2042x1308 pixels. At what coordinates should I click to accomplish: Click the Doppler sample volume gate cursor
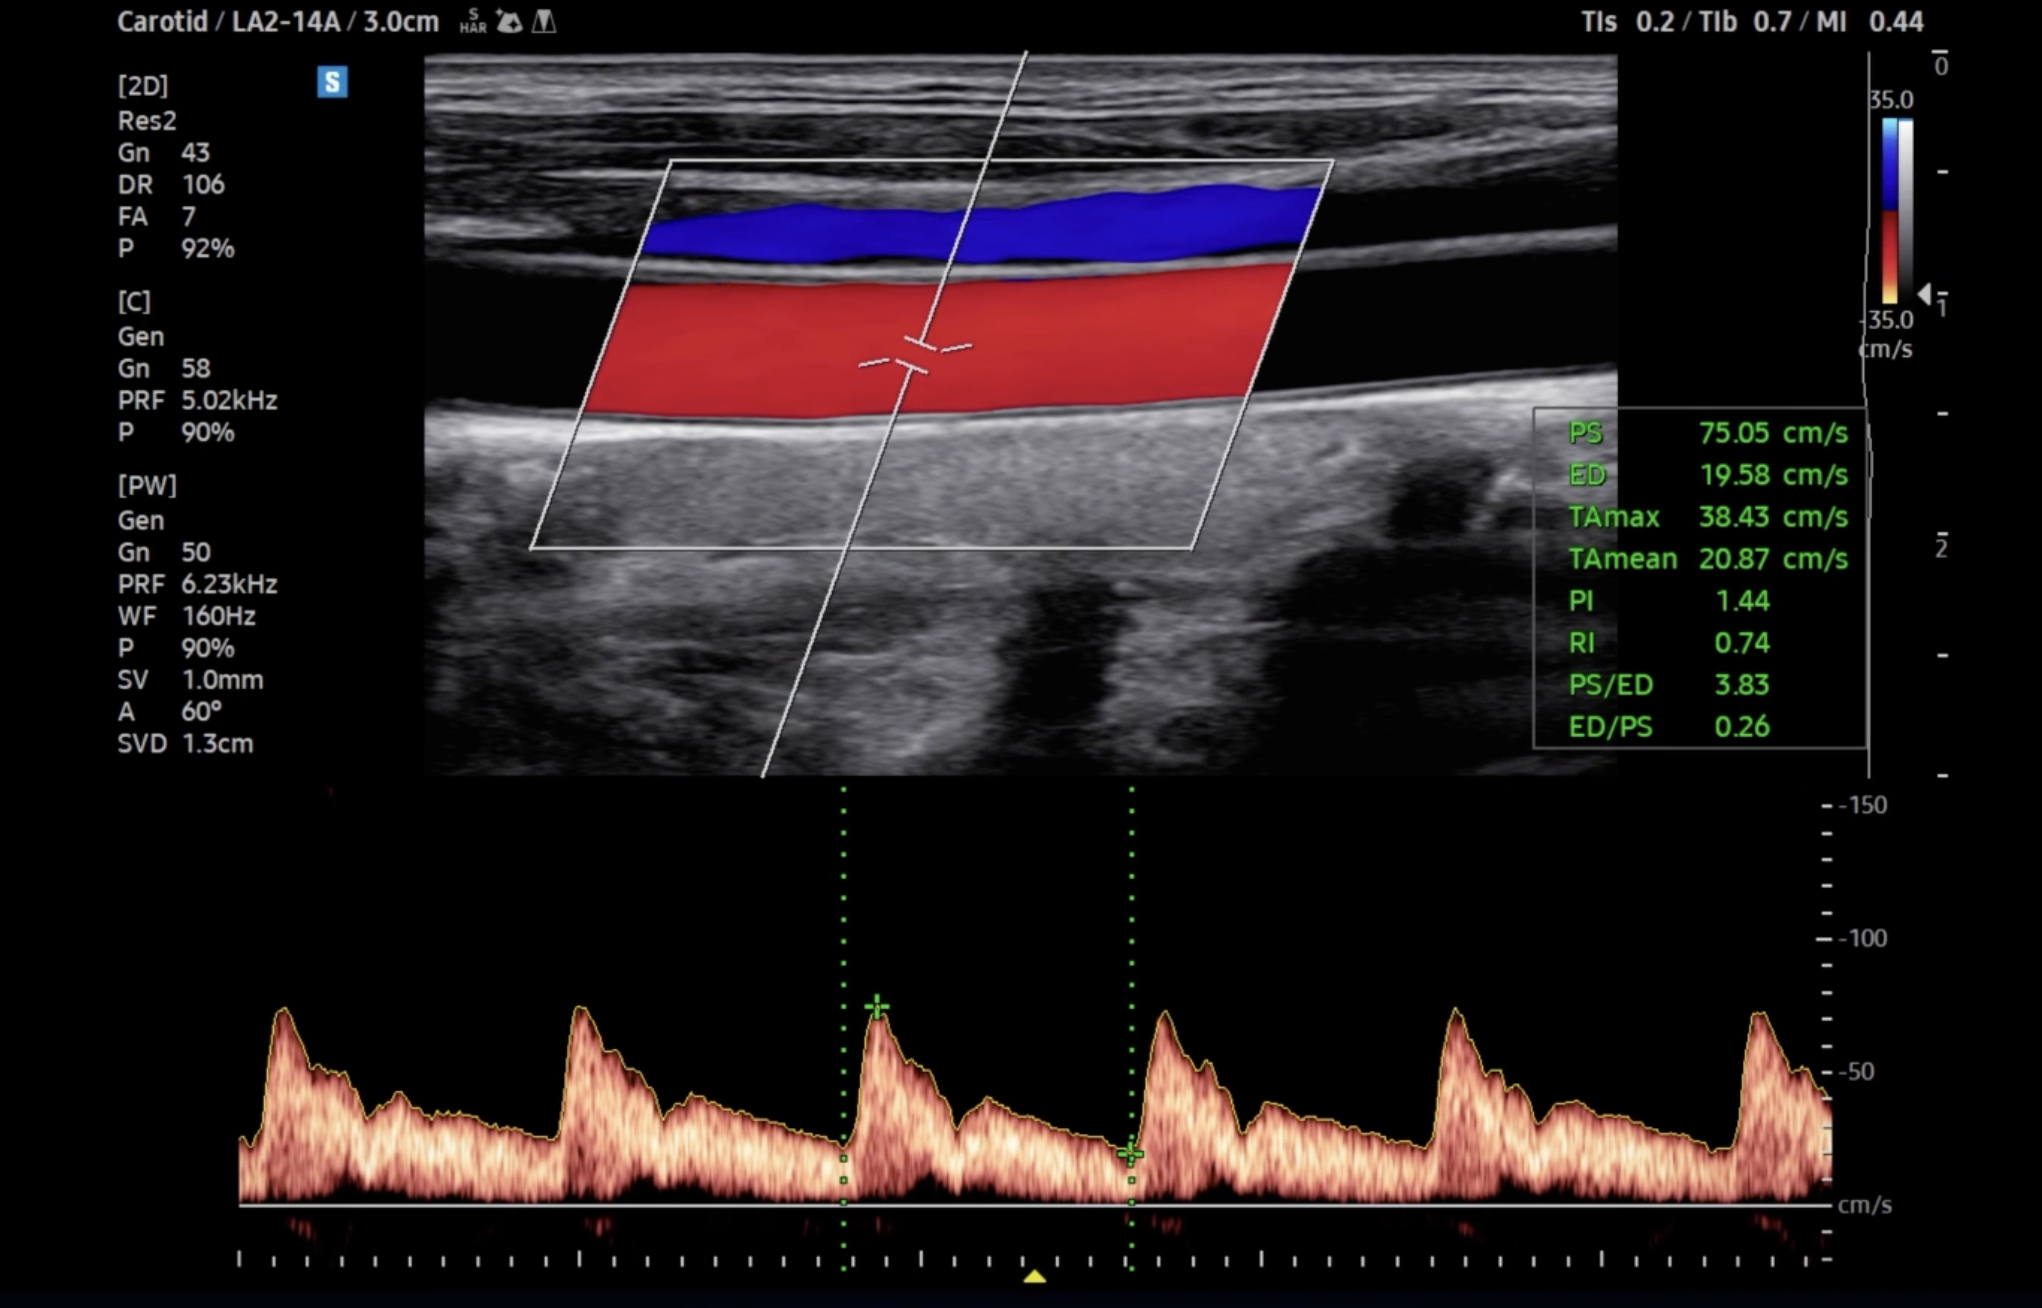pos(915,357)
